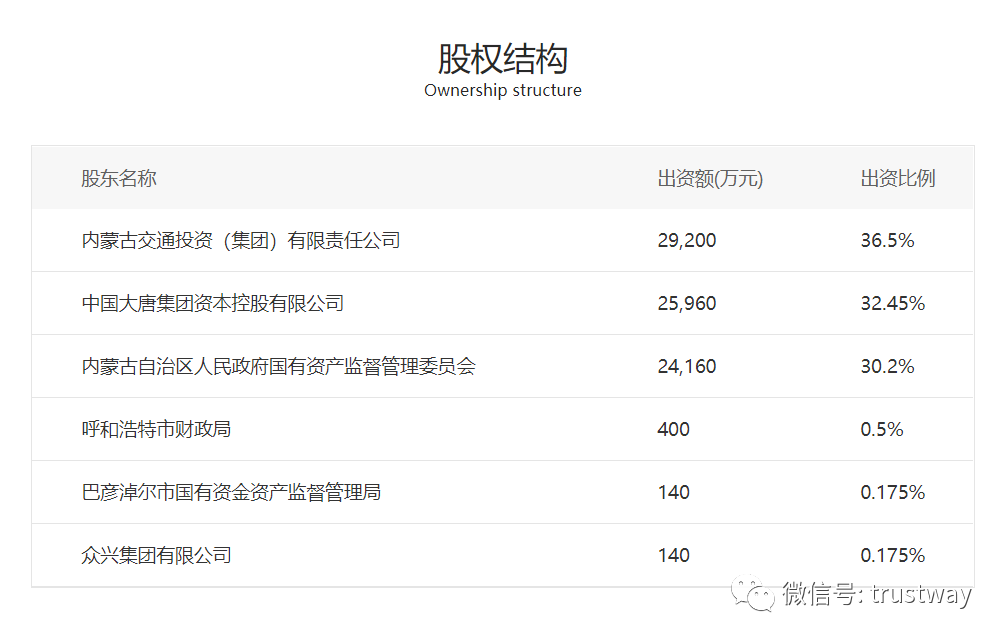Image resolution: width=1004 pixels, height=641 pixels.
Task: Click 巴彦淖尔市国有资金资产监督管理局 shareholder name
Action: pos(231,492)
